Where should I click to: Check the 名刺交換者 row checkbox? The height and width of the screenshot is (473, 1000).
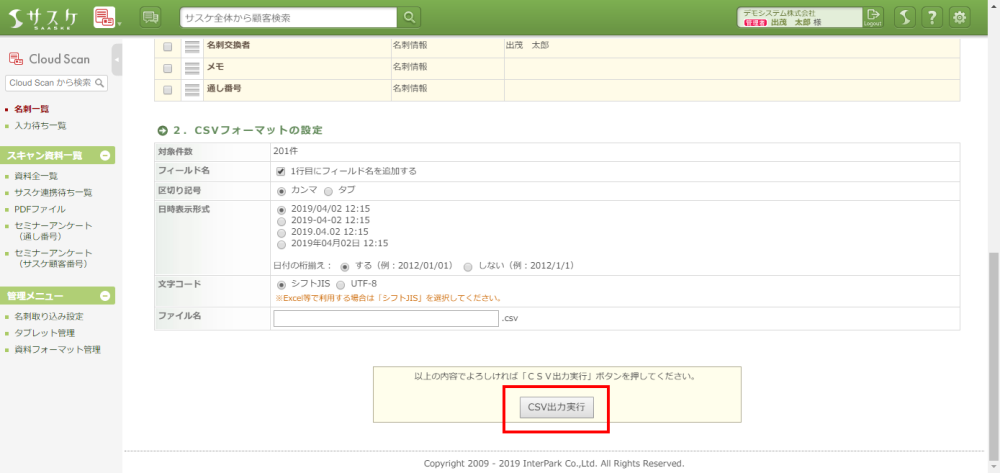[167, 46]
